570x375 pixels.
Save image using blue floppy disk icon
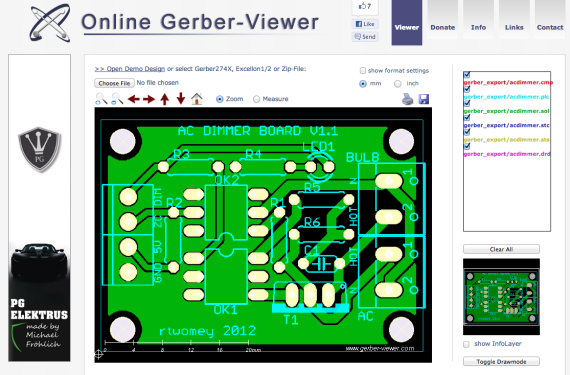tap(424, 99)
